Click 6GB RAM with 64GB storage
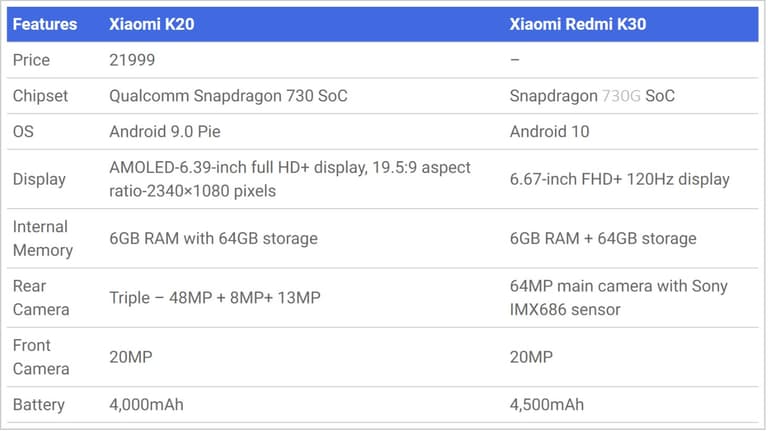This screenshot has height=431, width=768. 213,238
